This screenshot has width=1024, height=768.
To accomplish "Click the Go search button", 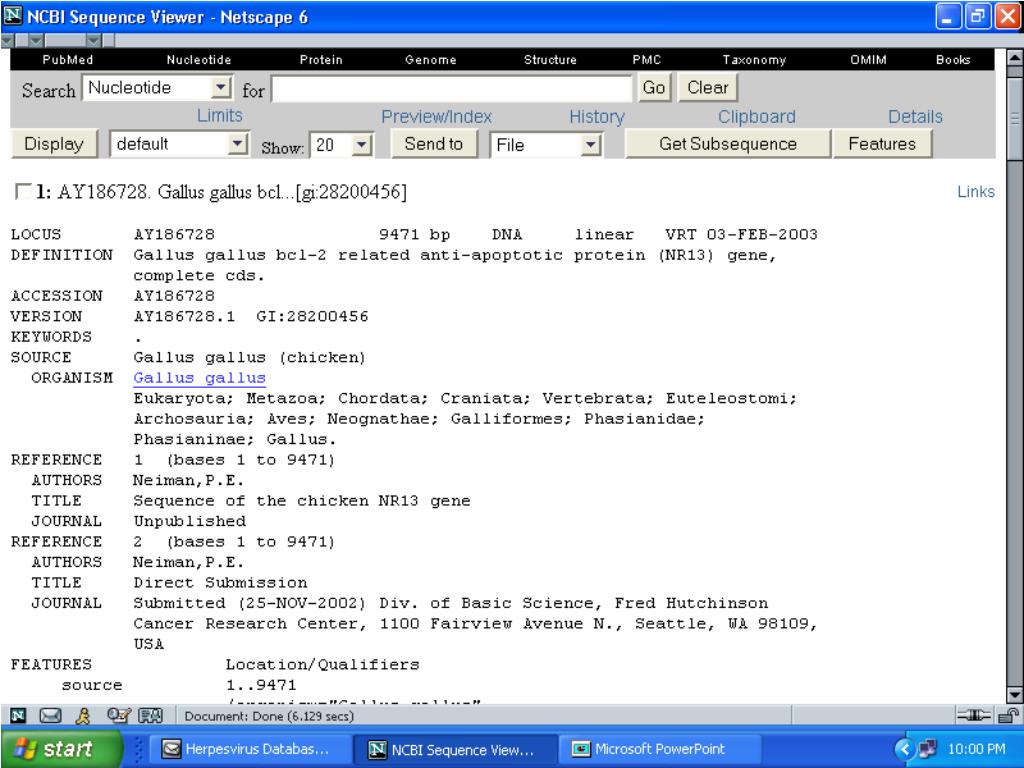I will [654, 88].
